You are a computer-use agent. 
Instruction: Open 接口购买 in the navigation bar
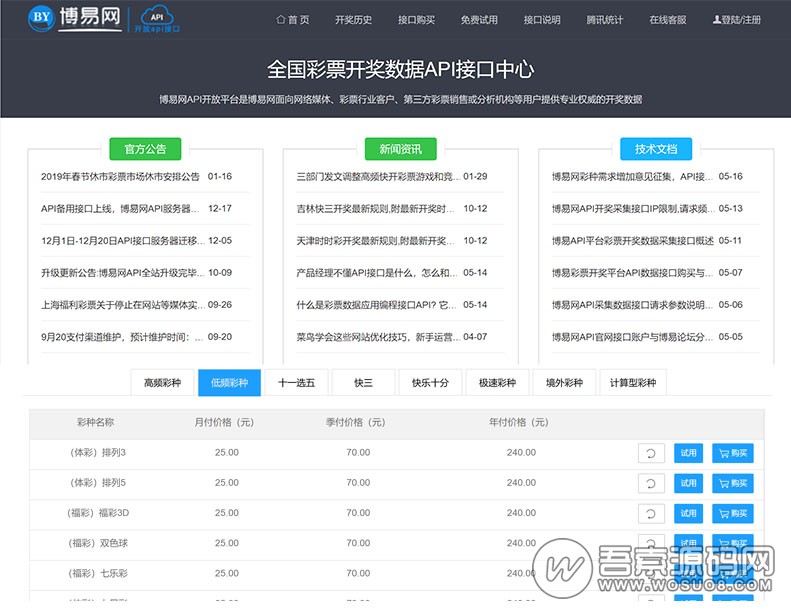click(416, 20)
